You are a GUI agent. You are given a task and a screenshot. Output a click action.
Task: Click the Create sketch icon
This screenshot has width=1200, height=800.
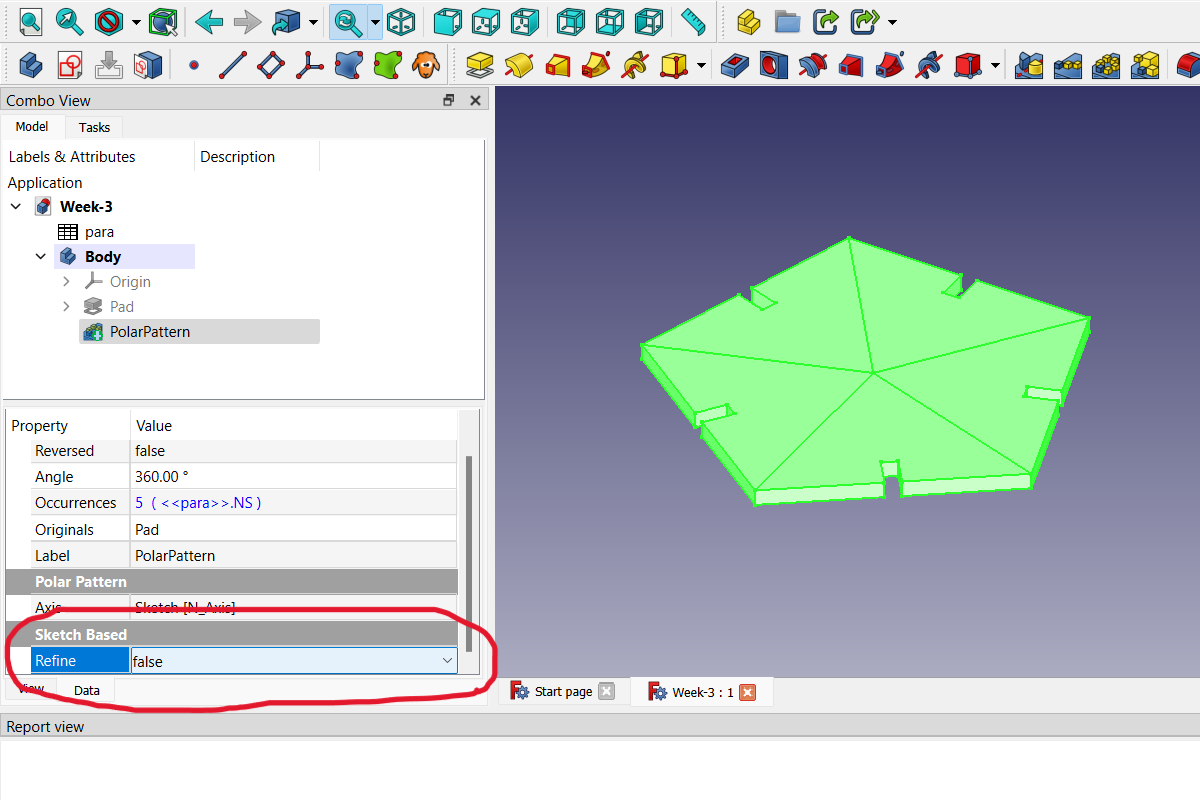tap(69, 66)
